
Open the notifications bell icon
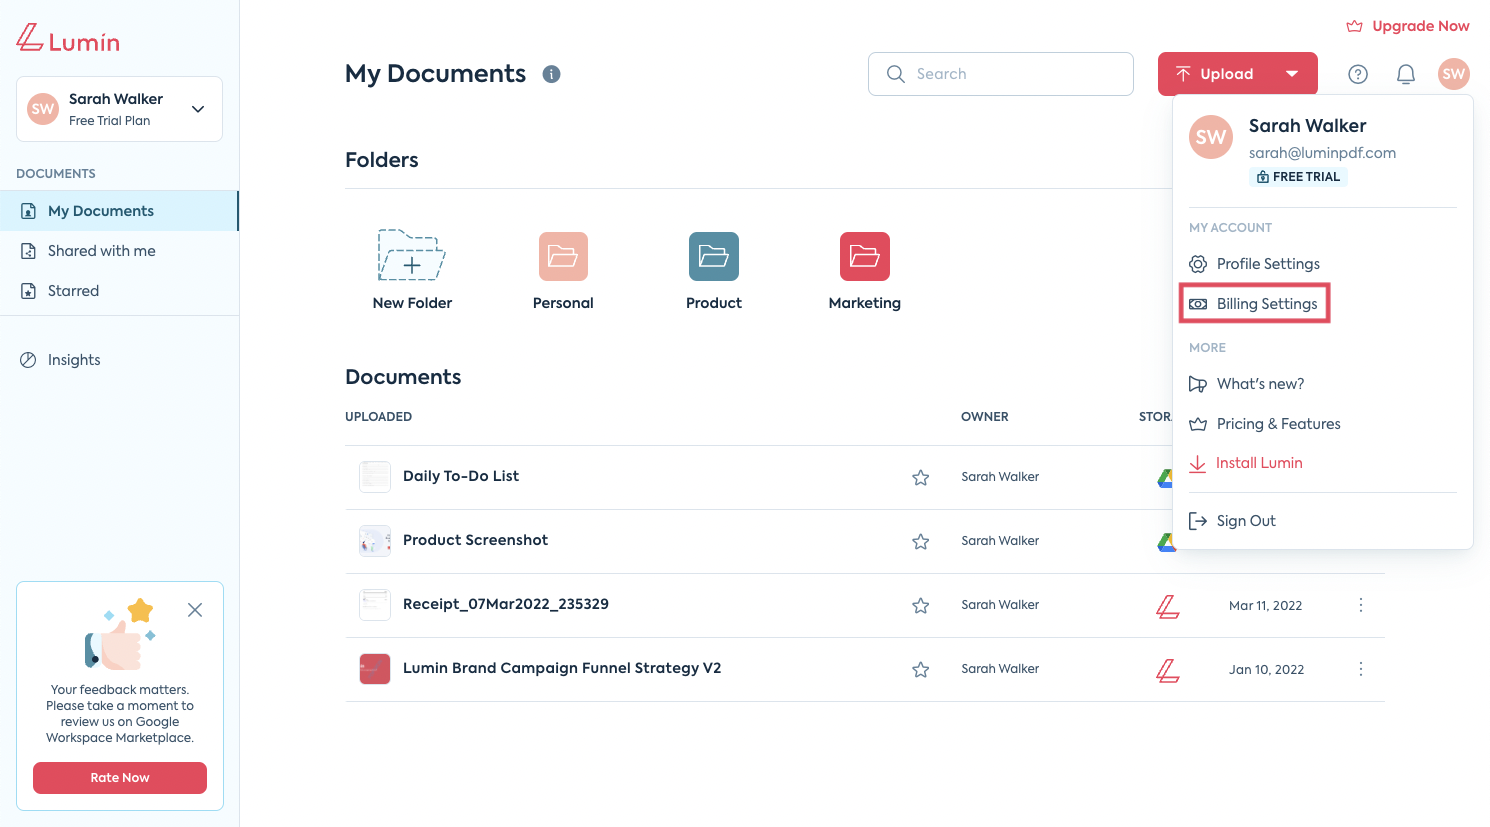tap(1406, 74)
